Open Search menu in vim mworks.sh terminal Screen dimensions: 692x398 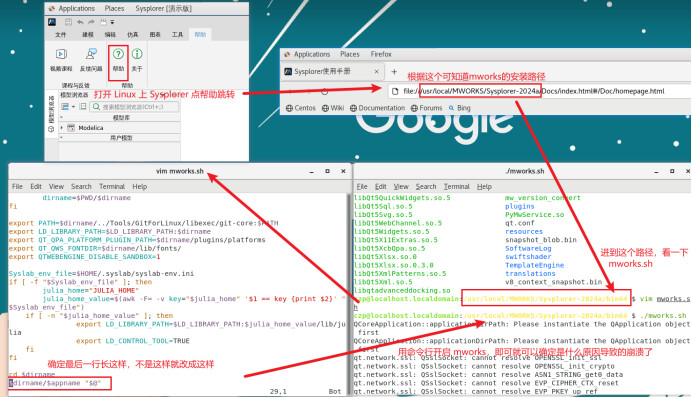point(81,187)
